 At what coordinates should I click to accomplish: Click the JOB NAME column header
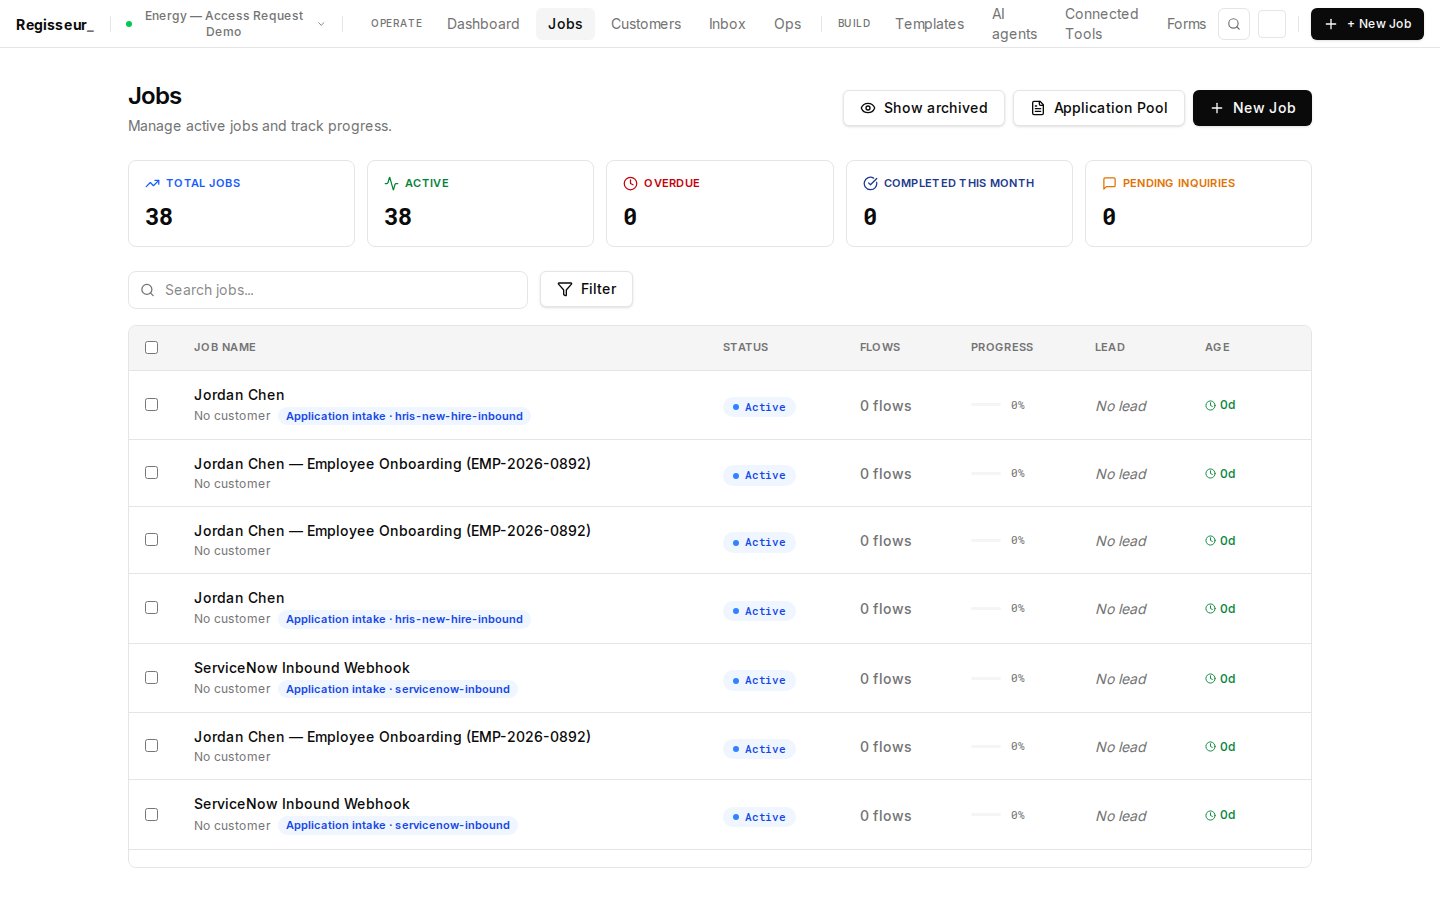click(225, 348)
